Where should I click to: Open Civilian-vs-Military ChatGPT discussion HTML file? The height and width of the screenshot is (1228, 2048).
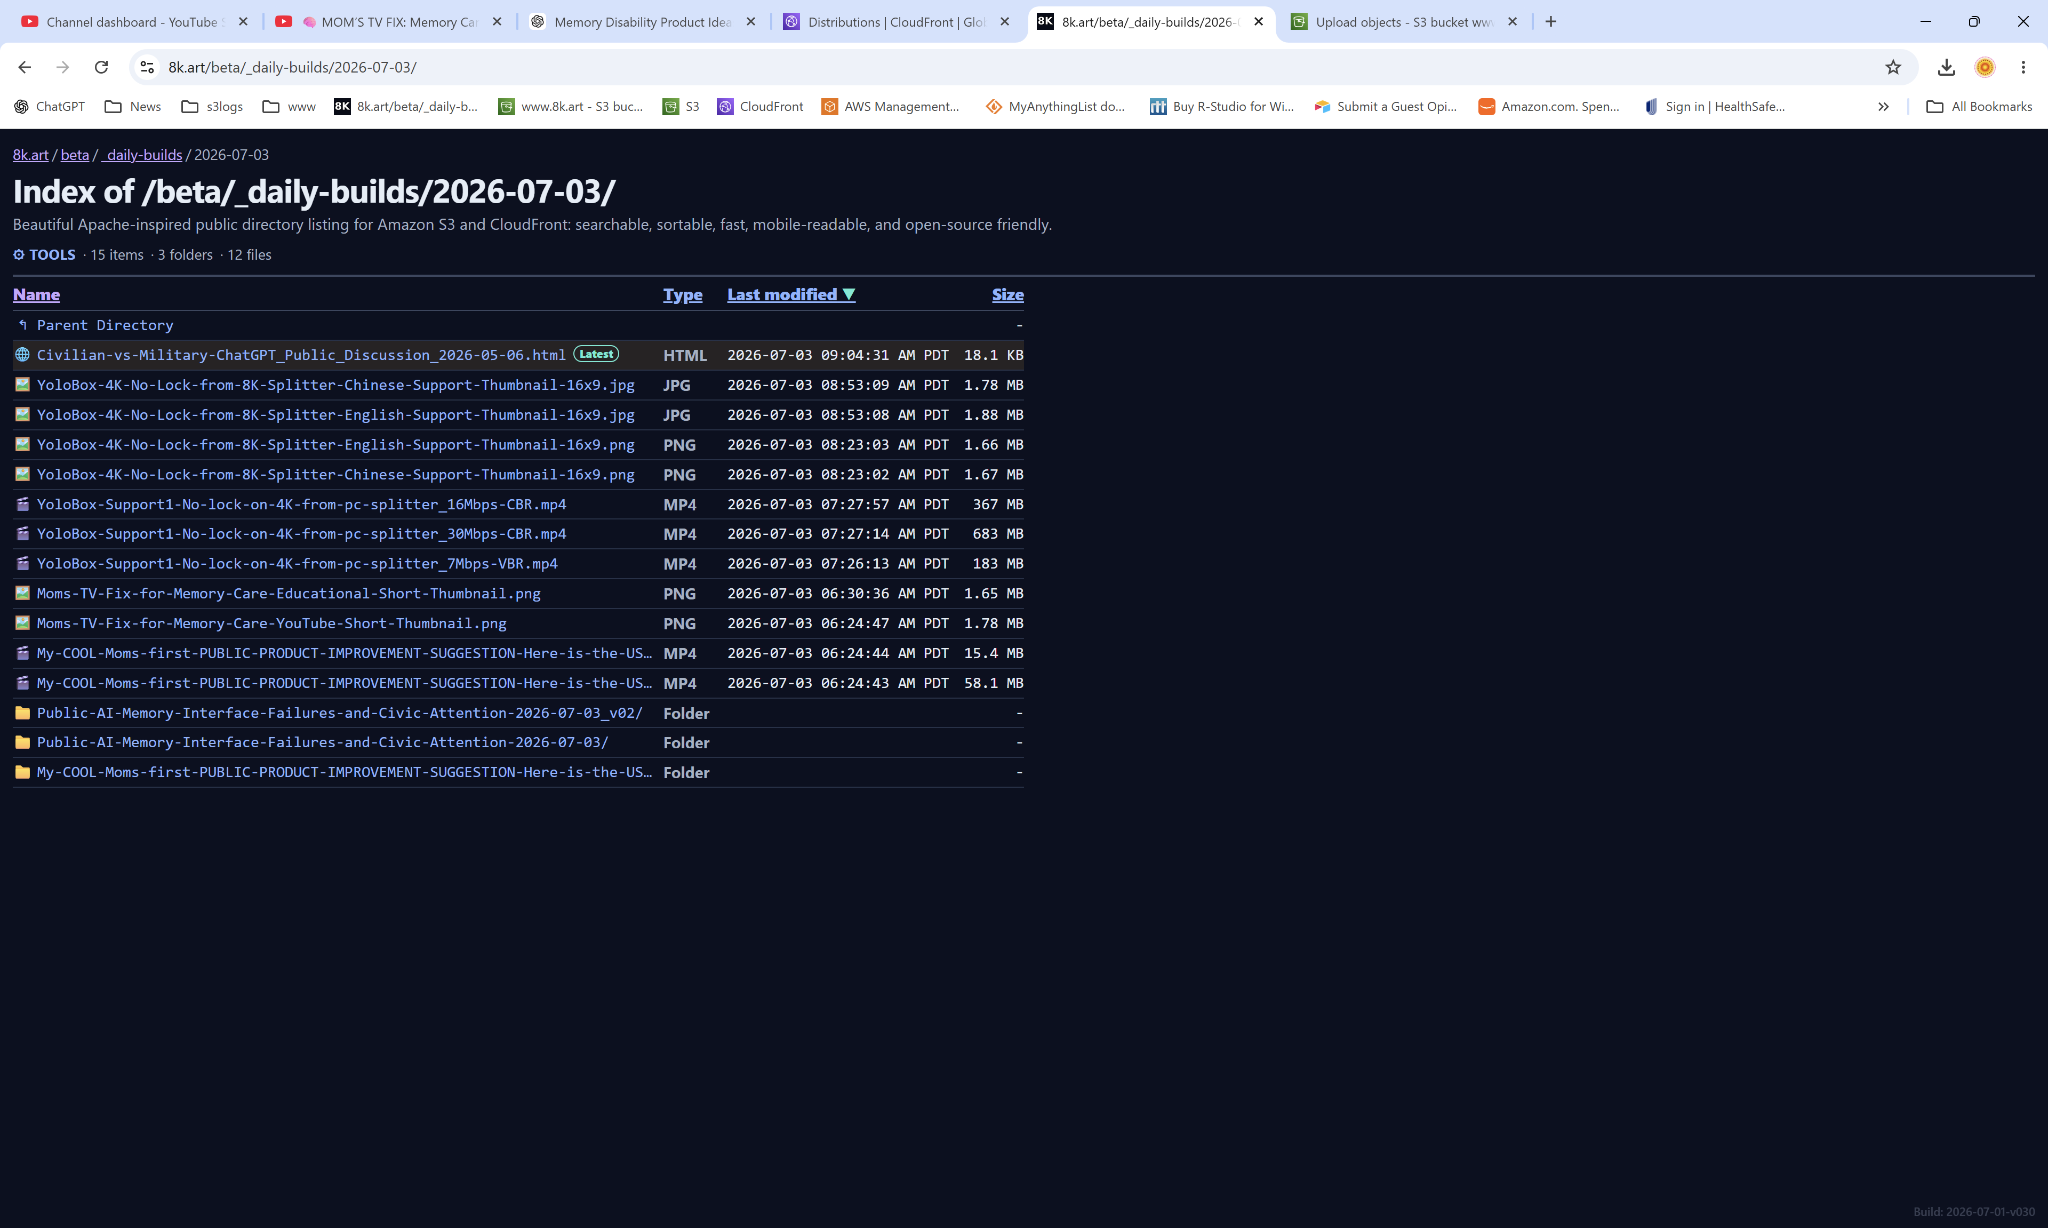coord(301,355)
